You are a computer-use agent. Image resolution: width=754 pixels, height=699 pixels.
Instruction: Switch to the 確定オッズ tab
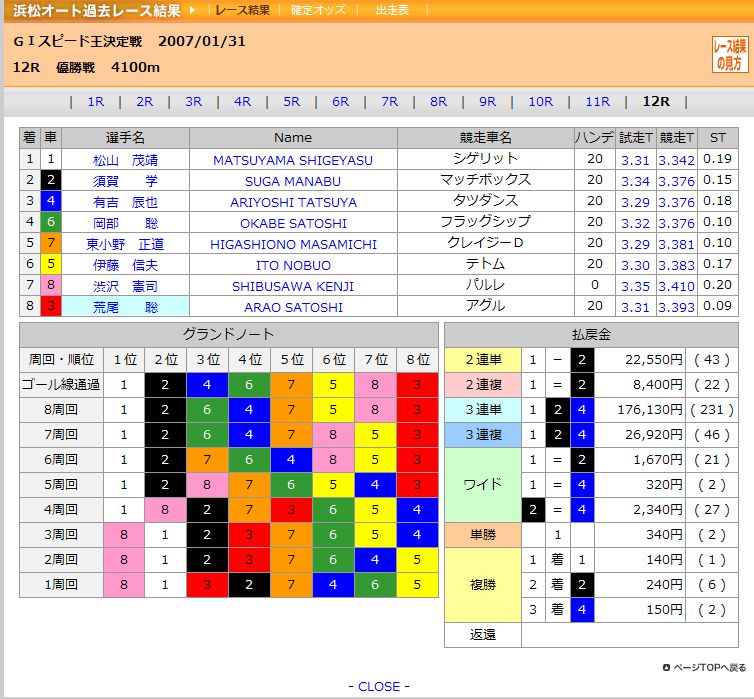tap(318, 10)
